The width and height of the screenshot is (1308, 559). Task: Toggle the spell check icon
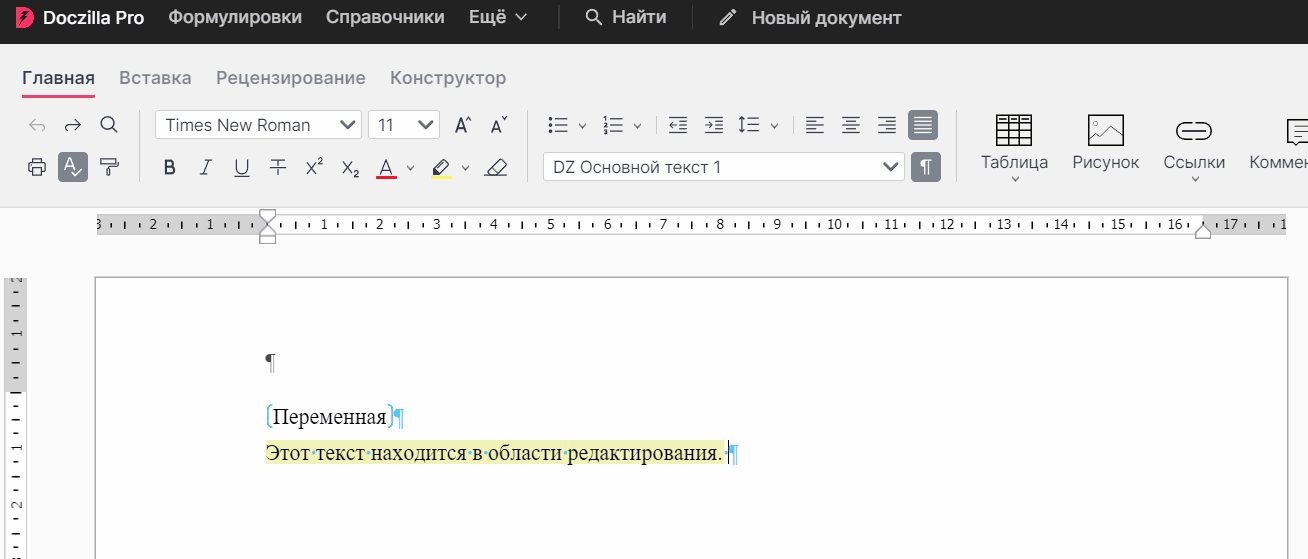point(73,167)
